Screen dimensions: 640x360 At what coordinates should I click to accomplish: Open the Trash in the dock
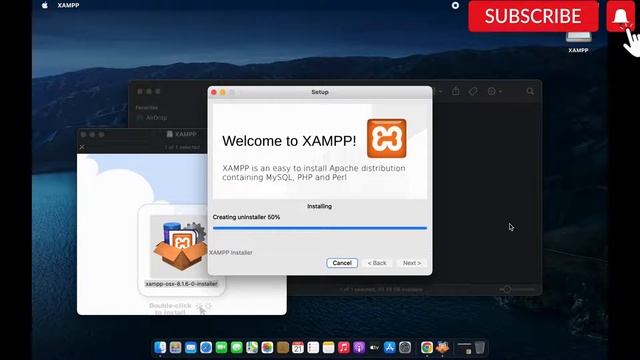(480, 347)
